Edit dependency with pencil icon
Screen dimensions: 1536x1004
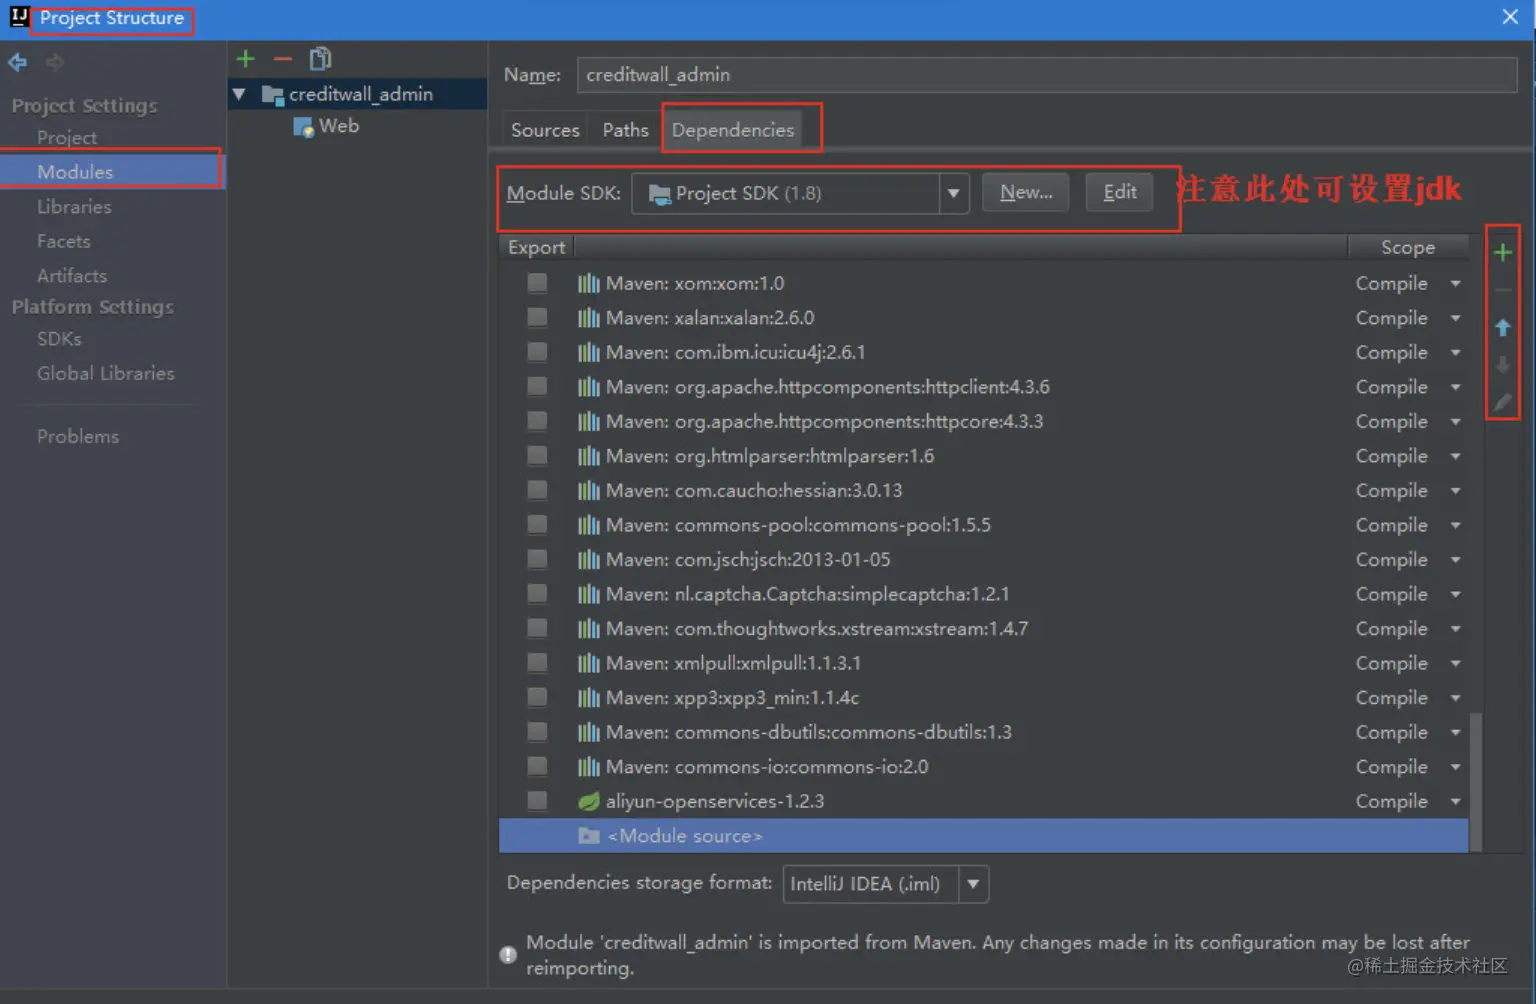point(1502,402)
